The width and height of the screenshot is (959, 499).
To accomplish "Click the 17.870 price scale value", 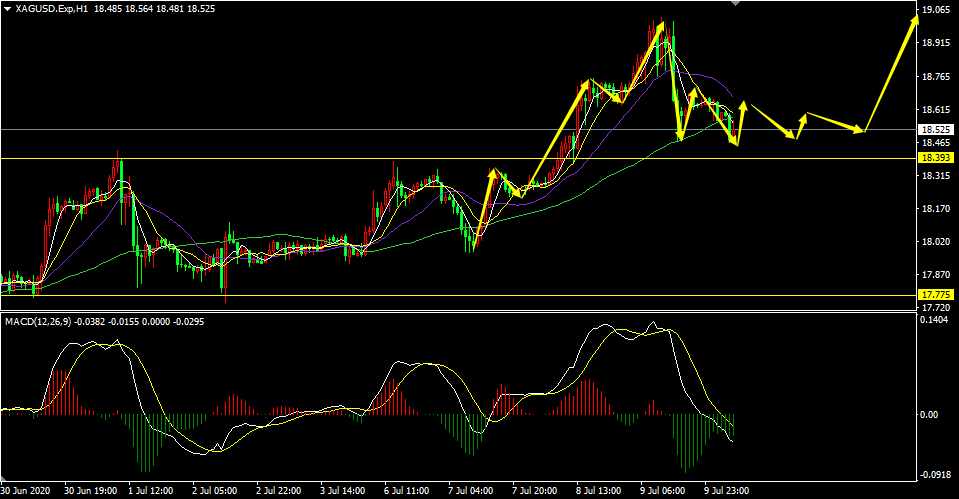I will click(x=935, y=275).
